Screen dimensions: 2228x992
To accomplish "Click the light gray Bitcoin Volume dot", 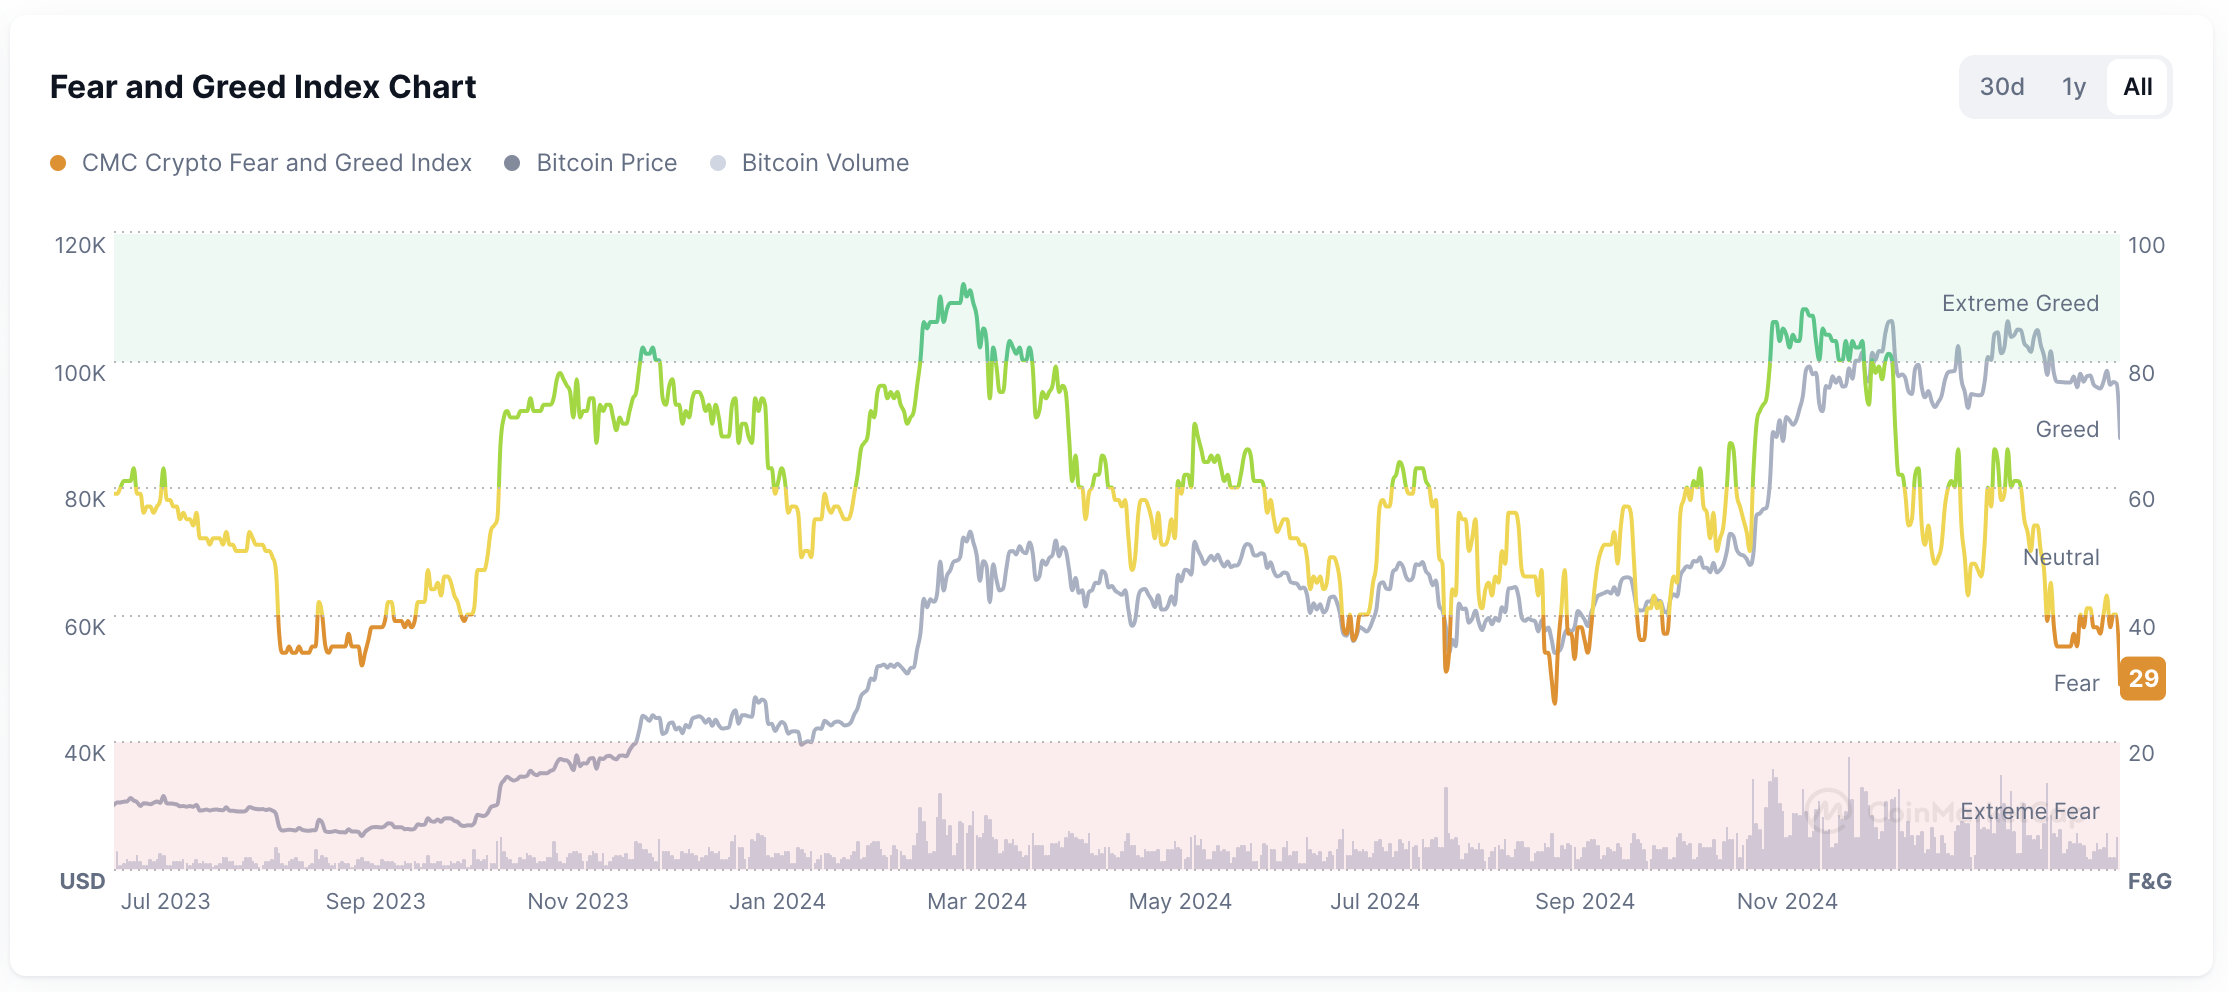I will pos(718,163).
